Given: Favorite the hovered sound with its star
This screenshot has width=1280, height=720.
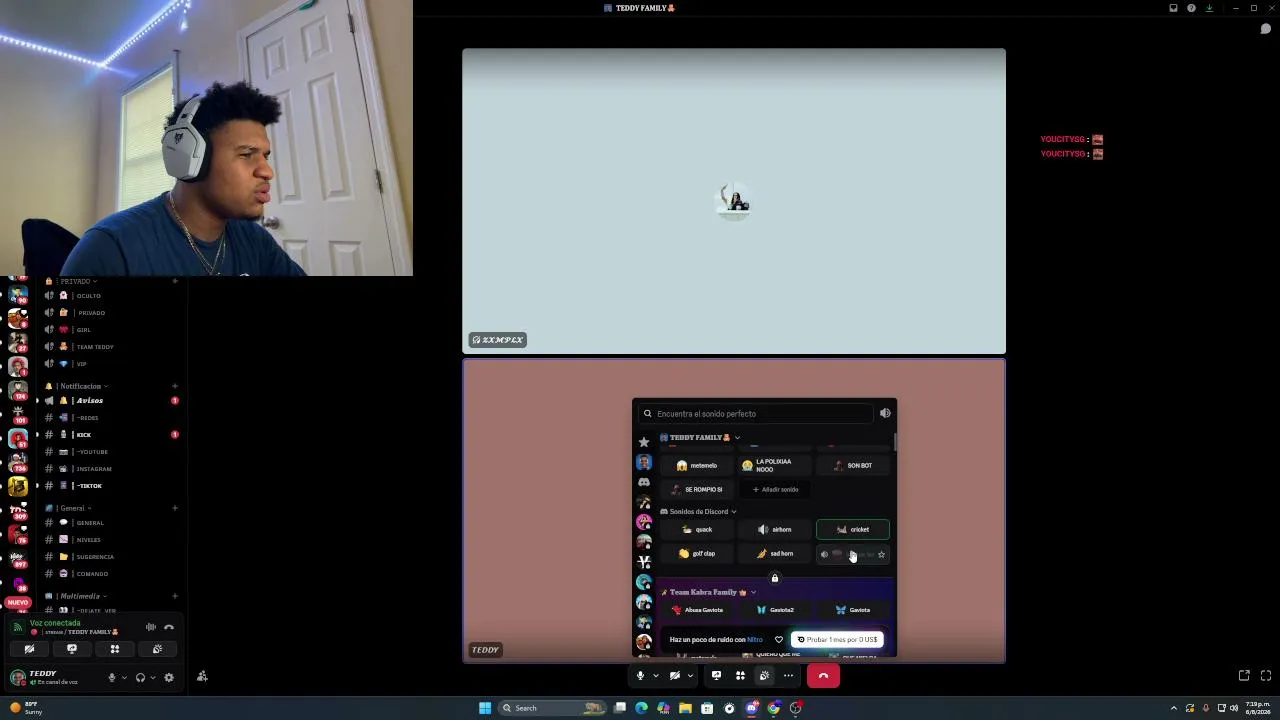Looking at the screenshot, I should (x=881, y=554).
